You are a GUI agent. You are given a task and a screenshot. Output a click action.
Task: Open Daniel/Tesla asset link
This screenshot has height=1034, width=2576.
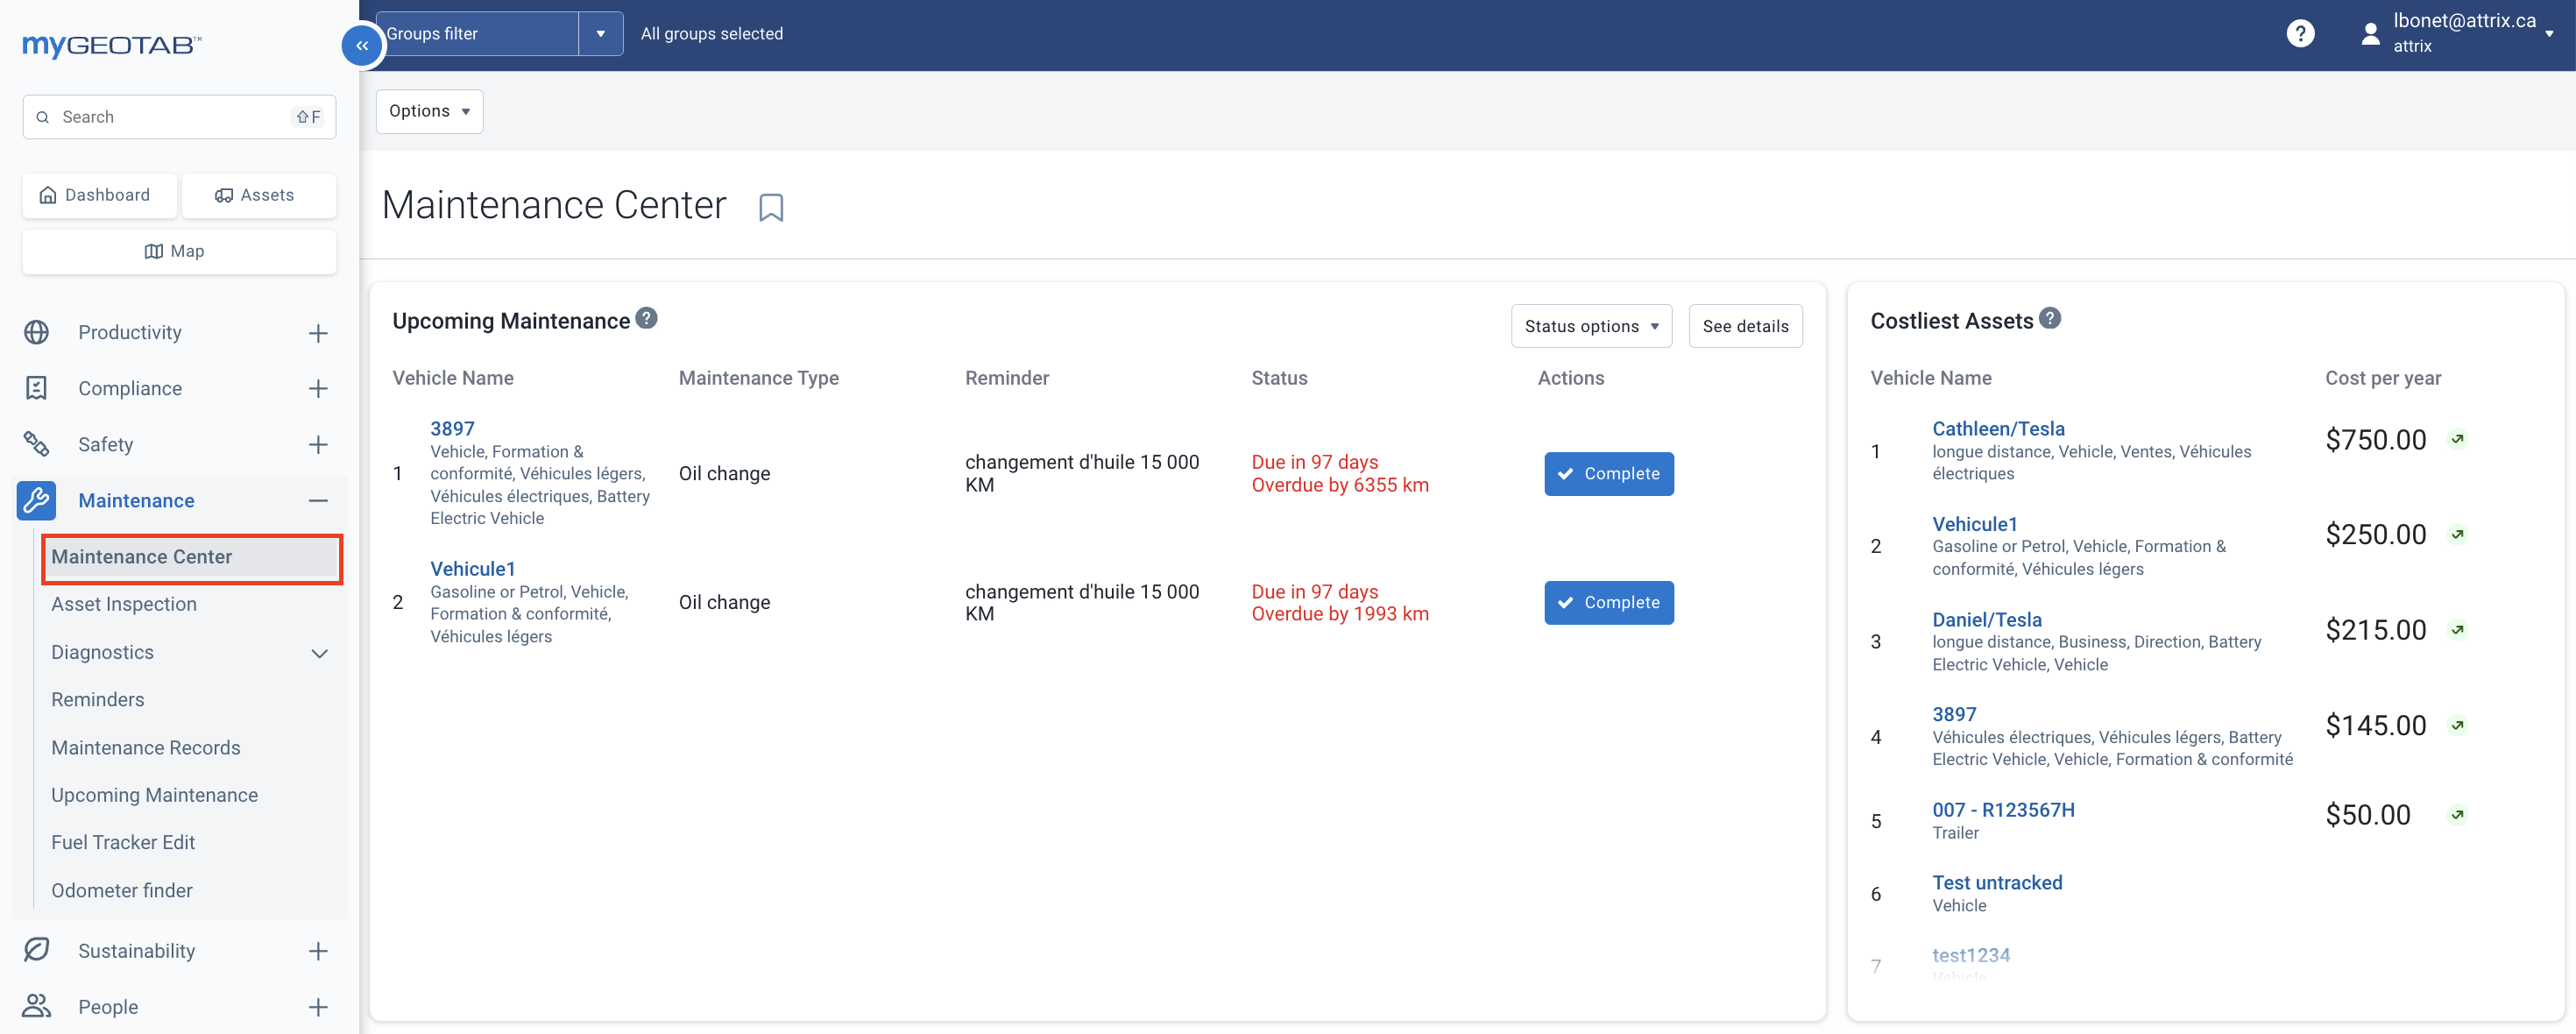tap(1986, 620)
